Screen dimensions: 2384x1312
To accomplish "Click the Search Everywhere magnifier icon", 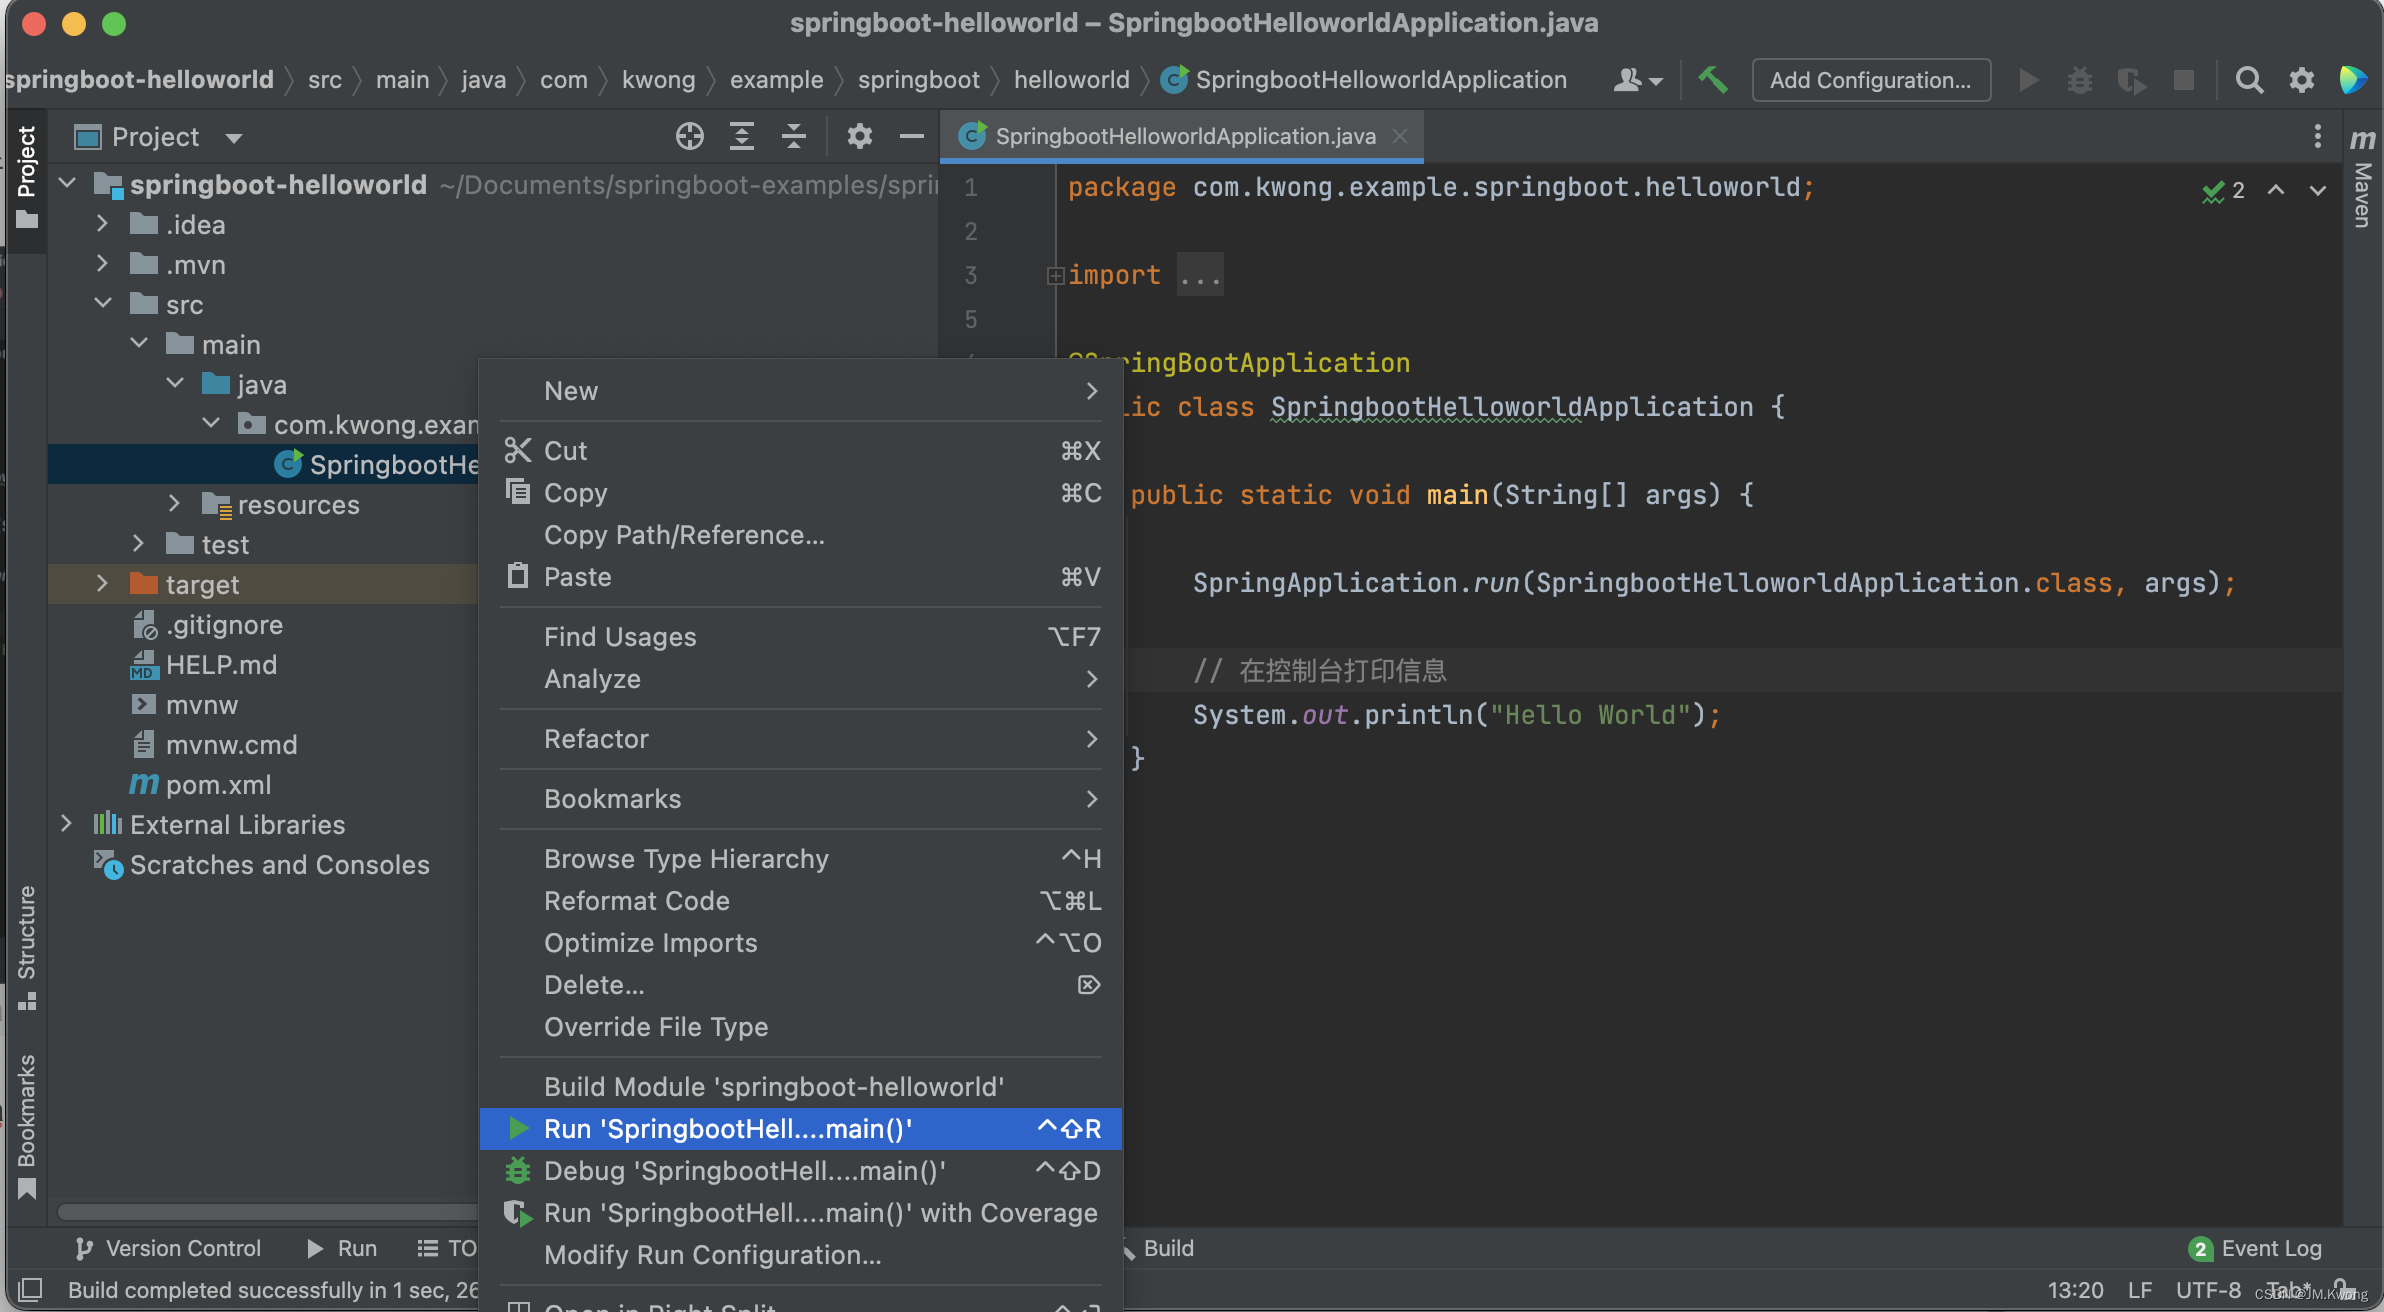I will (x=2249, y=80).
